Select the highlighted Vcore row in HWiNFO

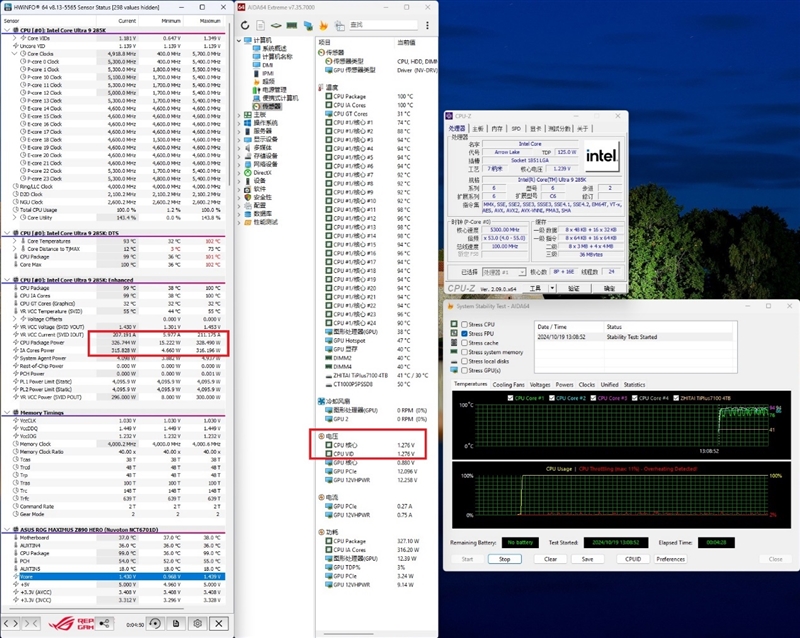coord(113,577)
